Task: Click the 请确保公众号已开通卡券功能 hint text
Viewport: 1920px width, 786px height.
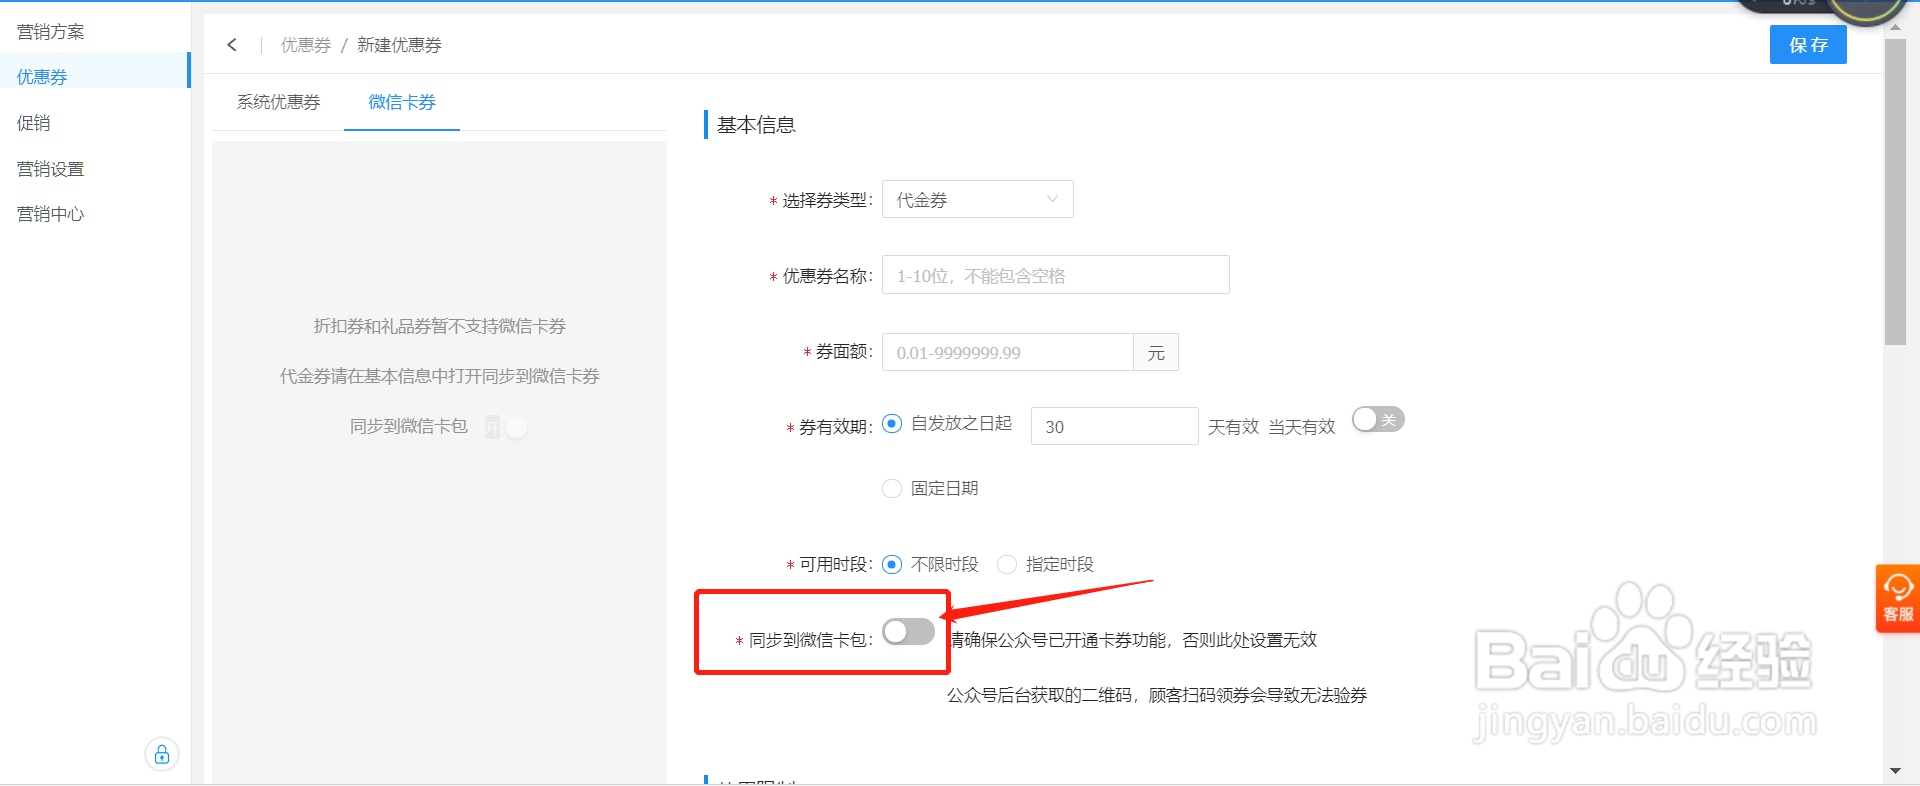Action: pyautogui.click(x=1133, y=640)
